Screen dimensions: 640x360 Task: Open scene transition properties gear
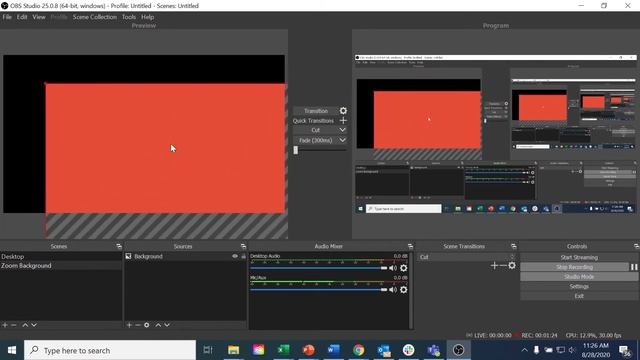[x=512, y=266]
